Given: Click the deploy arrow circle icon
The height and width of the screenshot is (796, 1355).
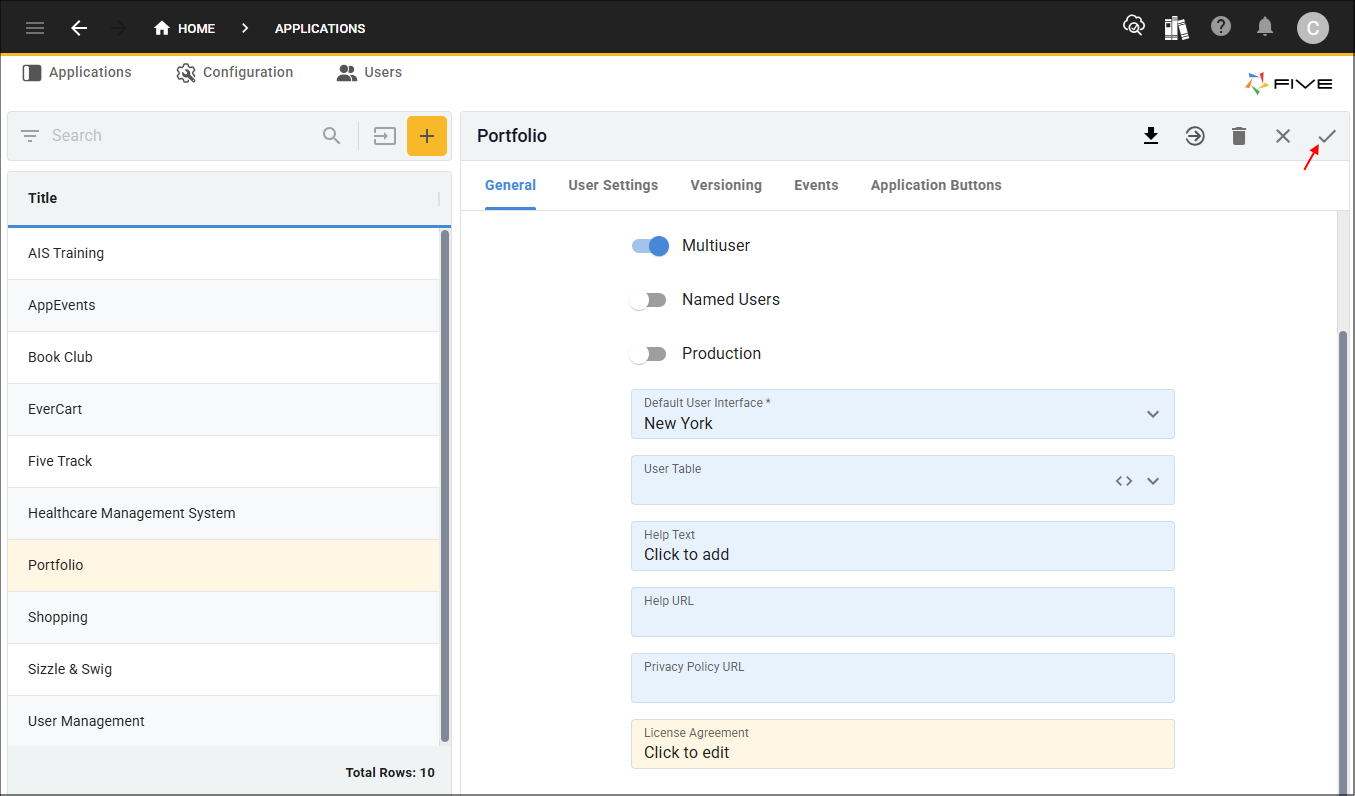Looking at the screenshot, I should pyautogui.click(x=1195, y=136).
